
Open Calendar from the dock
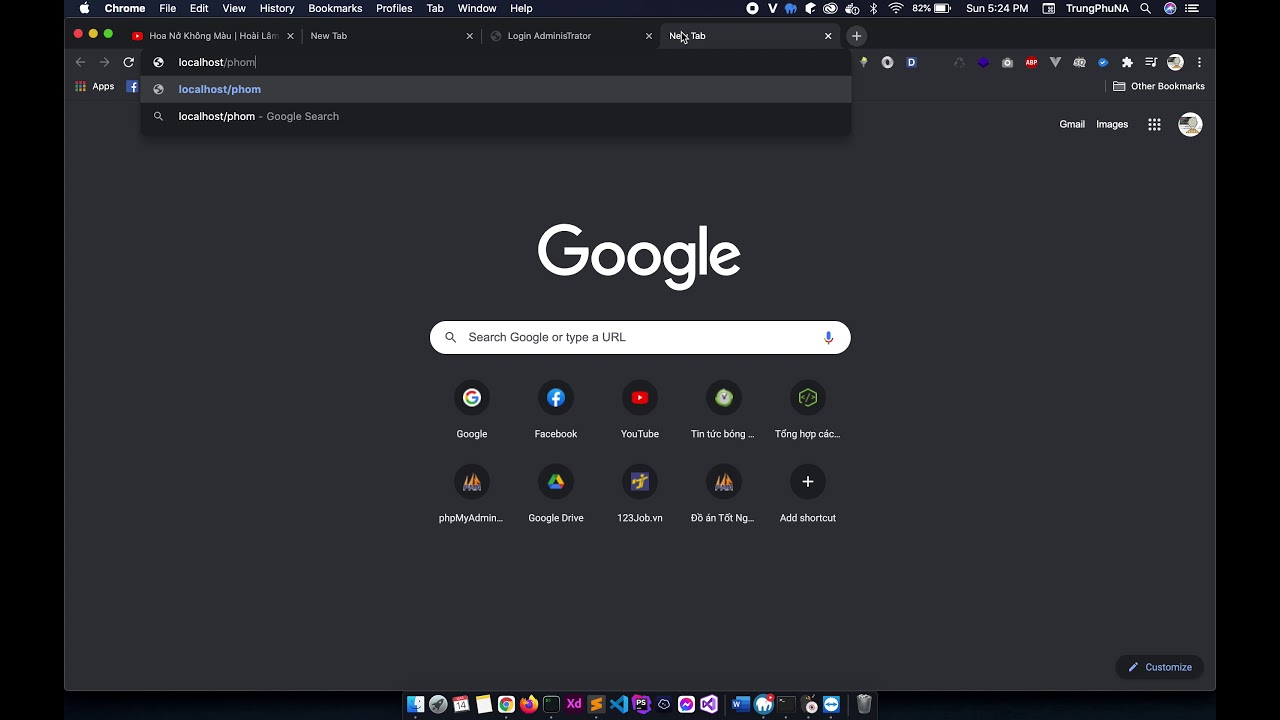(x=461, y=704)
